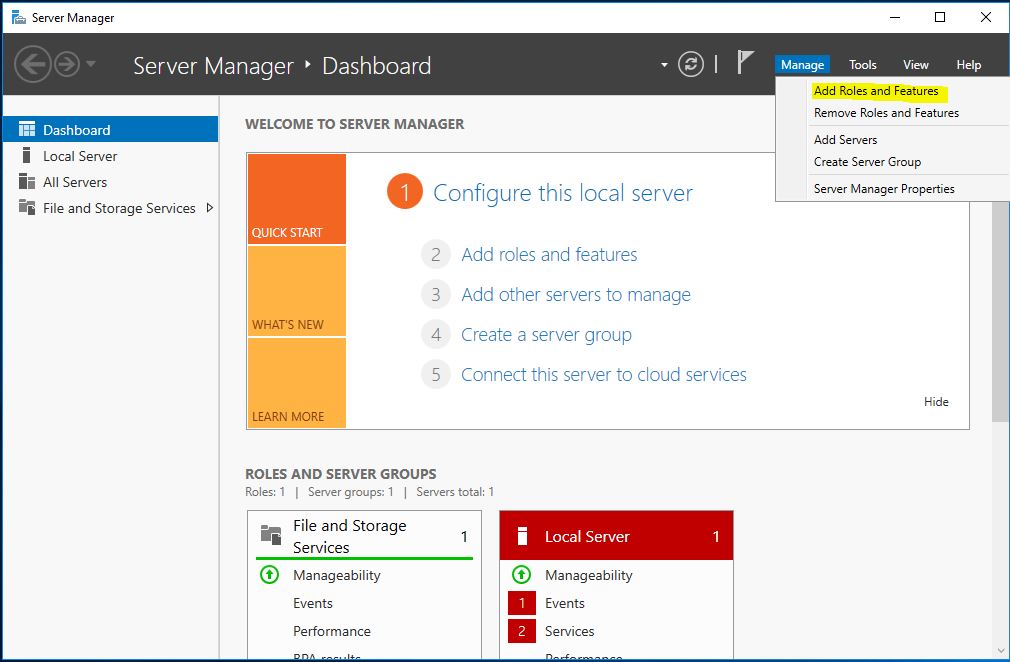Click the Learn More tile
The width and height of the screenshot is (1010, 662).
pos(297,383)
